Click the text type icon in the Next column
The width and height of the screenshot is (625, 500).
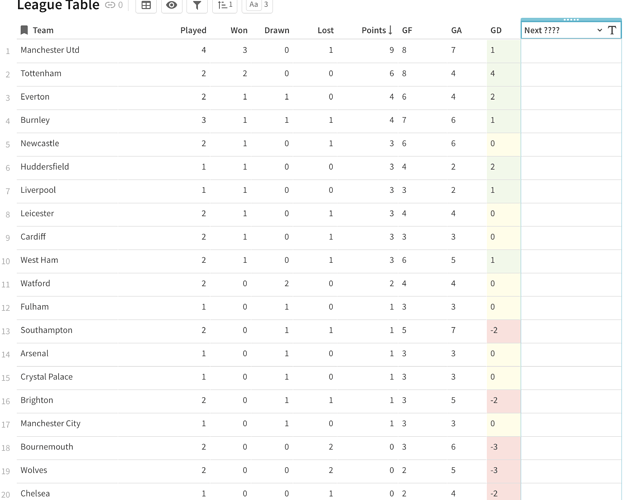pyautogui.click(x=612, y=30)
